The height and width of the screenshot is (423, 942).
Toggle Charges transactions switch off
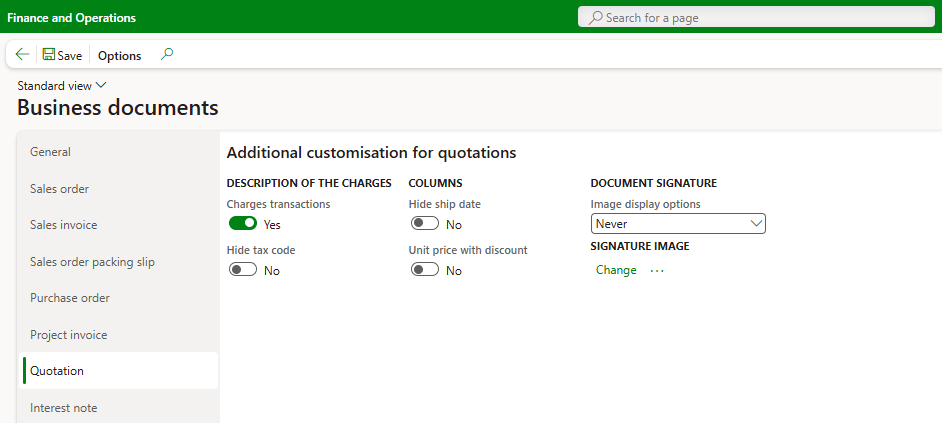coord(243,224)
